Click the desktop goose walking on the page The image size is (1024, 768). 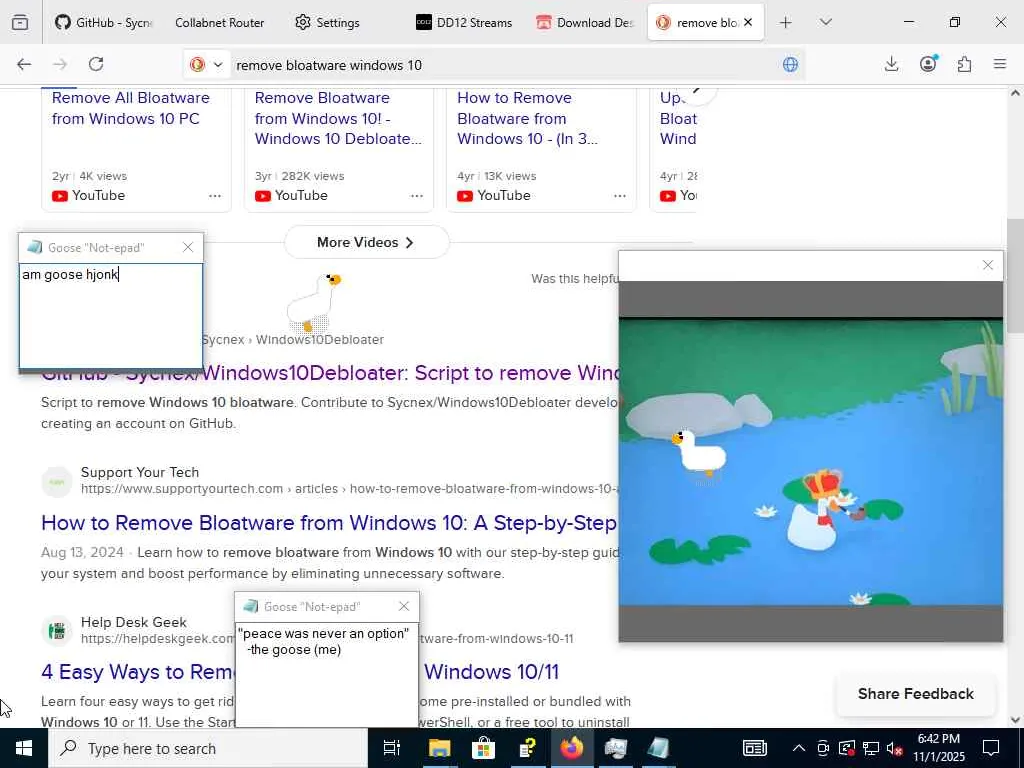[x=314, y=302]
